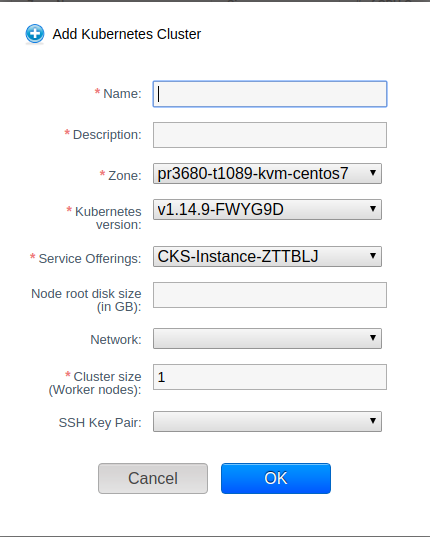Click the "Kubernetes version:" label text
This screenshot has height=537, width=430.
108,218
